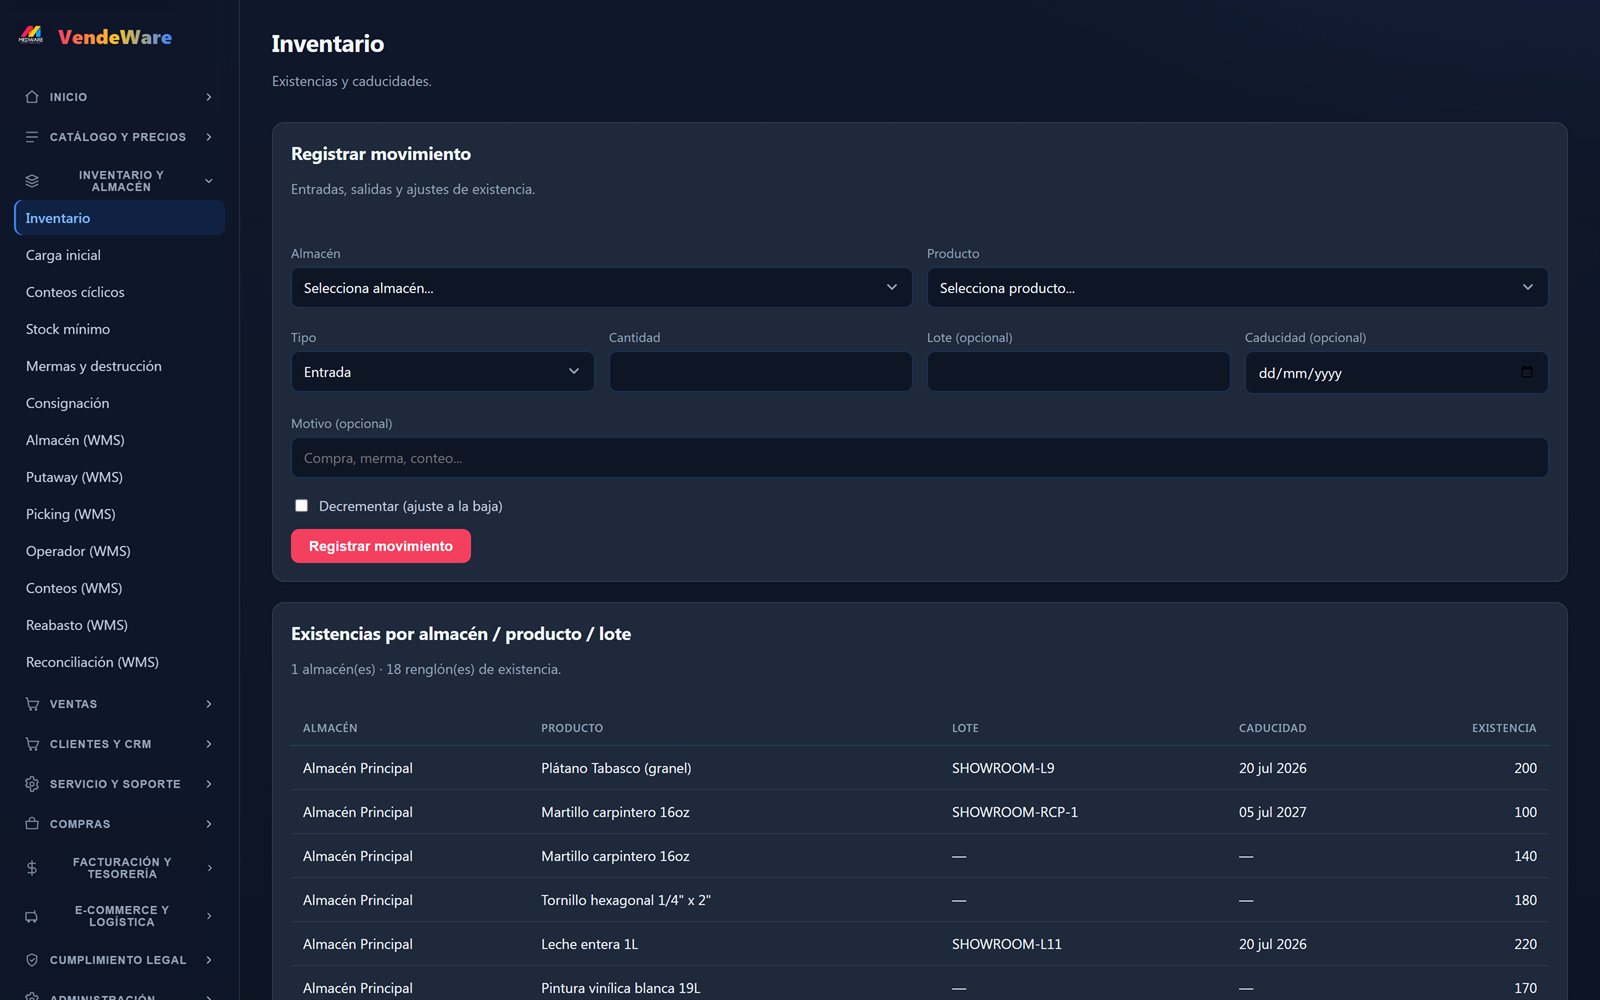Click the 05 jul 2027 expiry date

[x=1272, y=812]
